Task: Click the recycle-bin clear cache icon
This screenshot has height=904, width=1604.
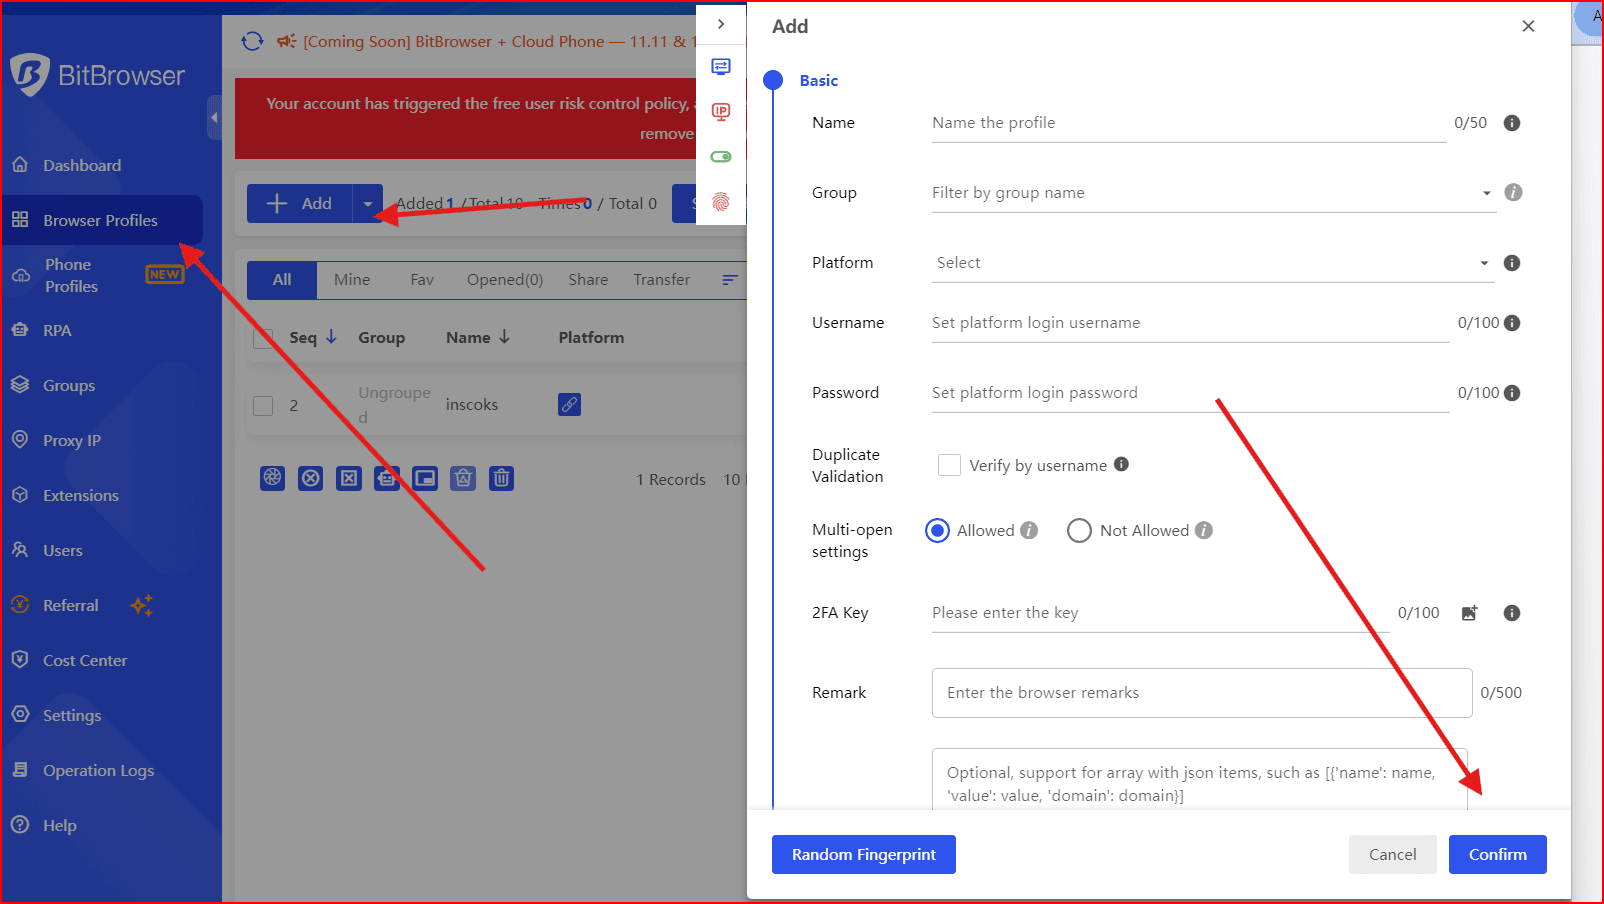Action: coord(463,478)
